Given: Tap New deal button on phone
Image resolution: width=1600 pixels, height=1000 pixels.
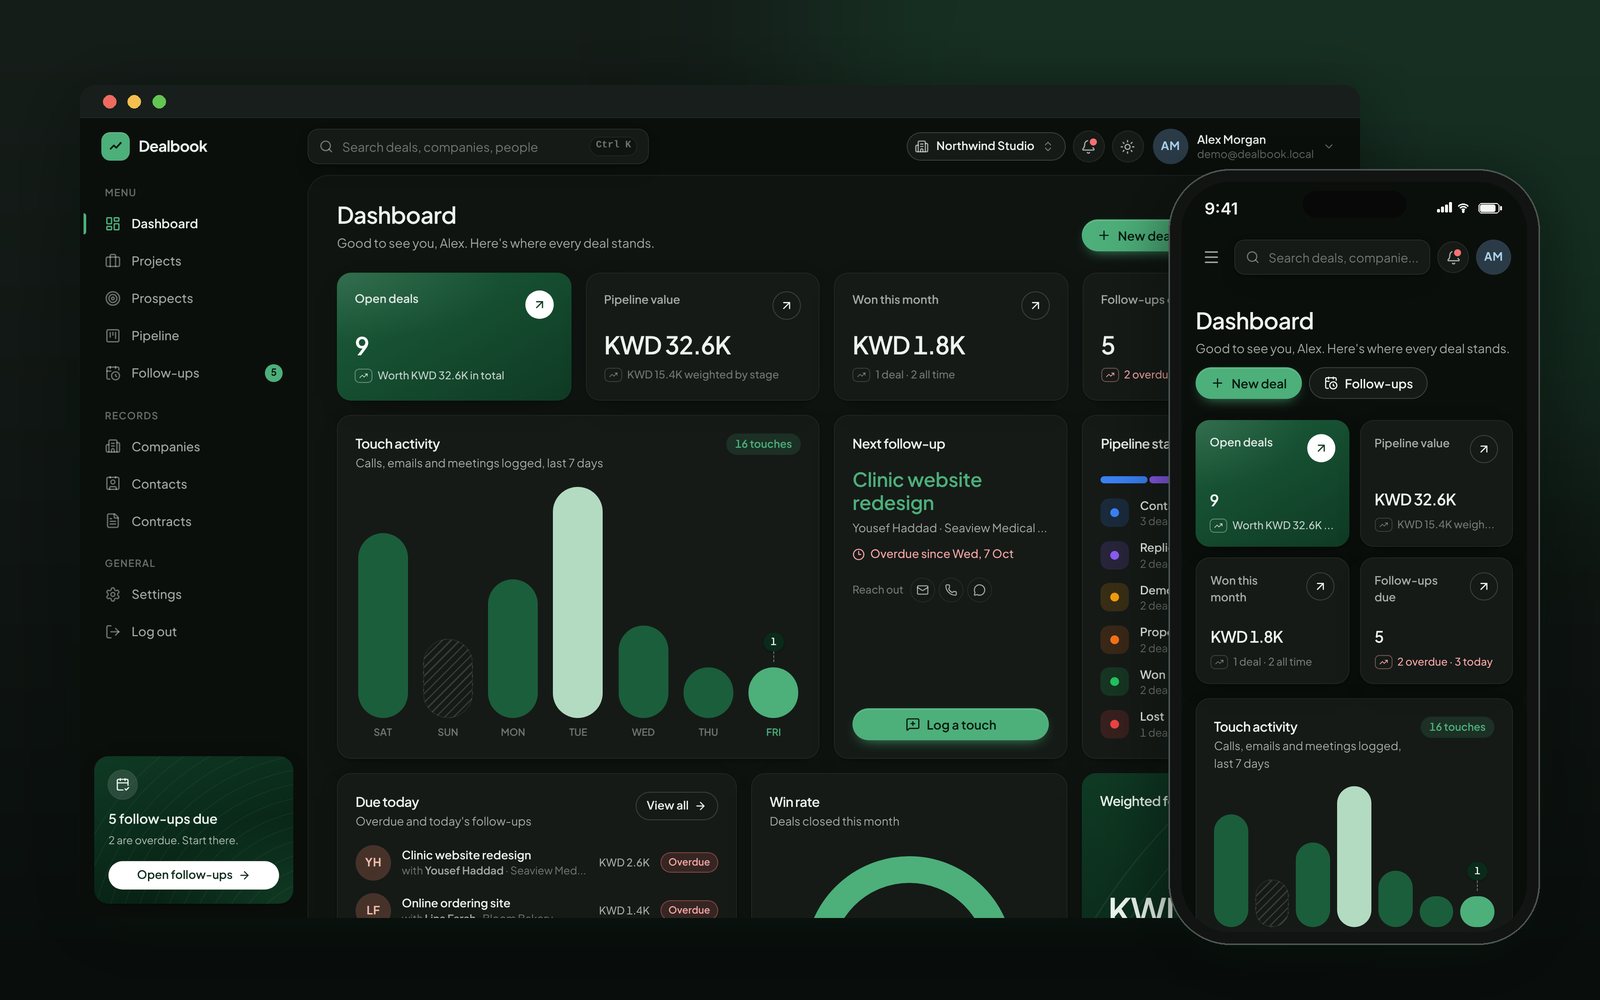Looking at the screenshot, I should [x=1248, y=384].
